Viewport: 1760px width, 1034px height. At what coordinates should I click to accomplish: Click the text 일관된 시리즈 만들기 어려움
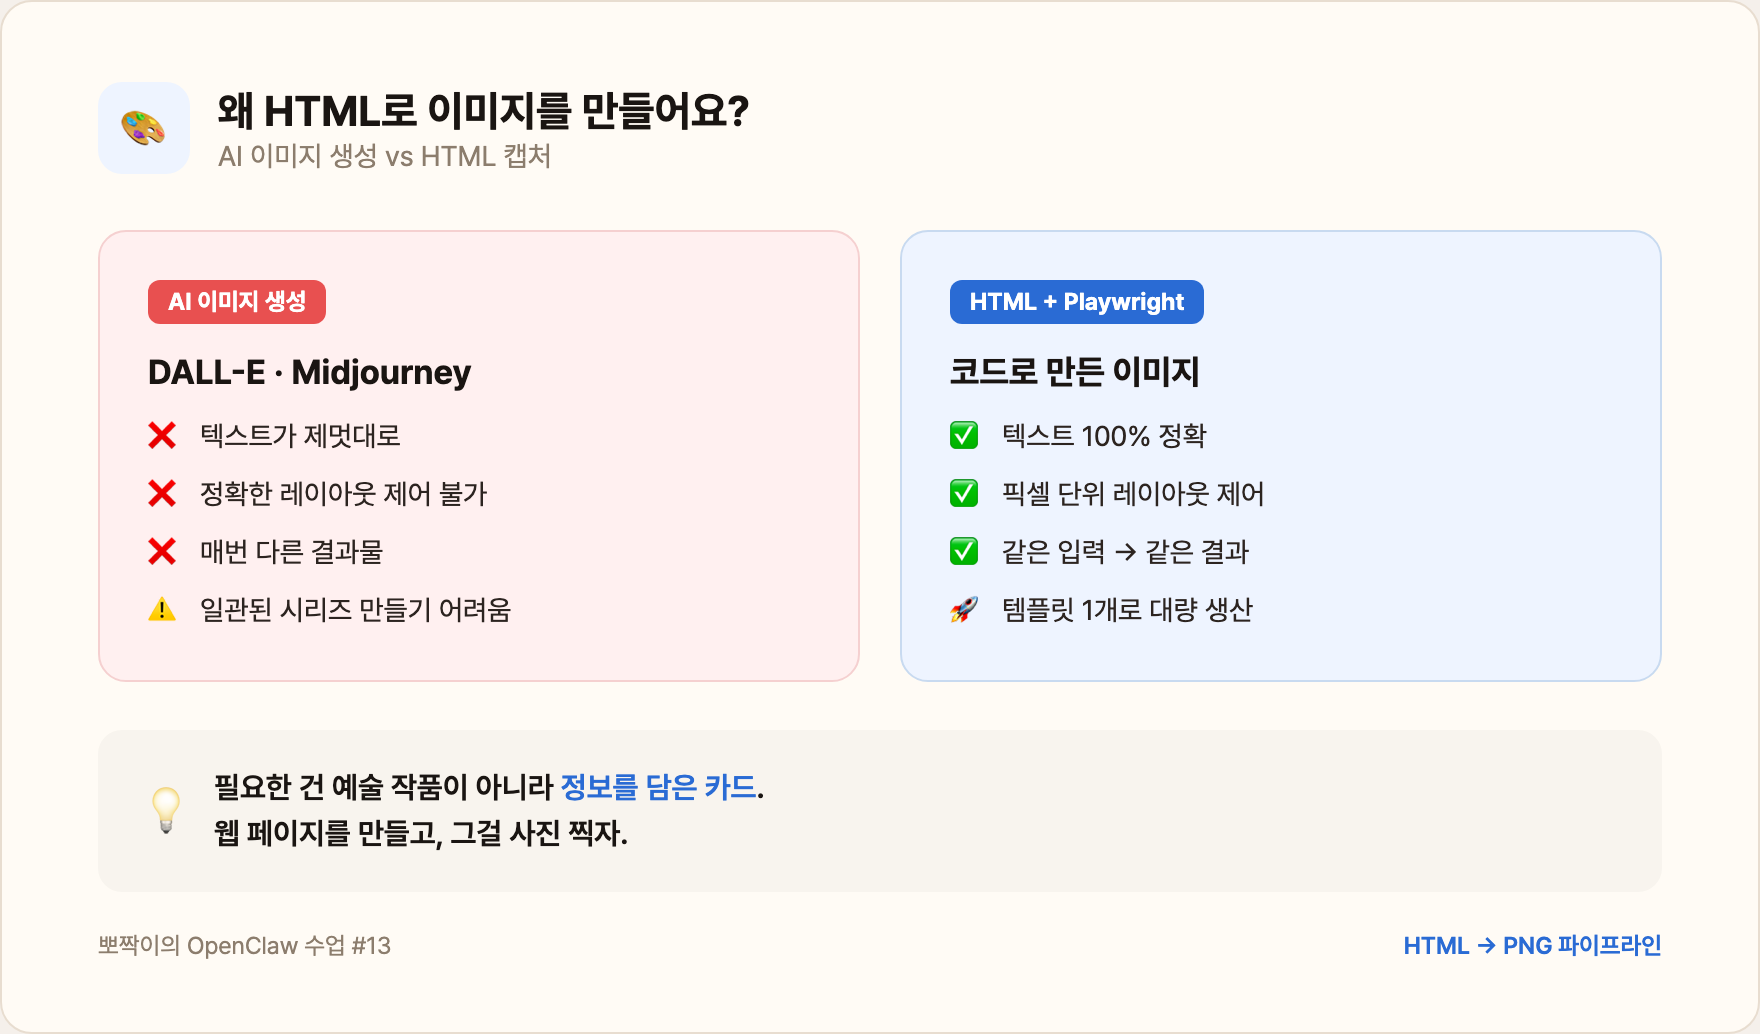355,610
